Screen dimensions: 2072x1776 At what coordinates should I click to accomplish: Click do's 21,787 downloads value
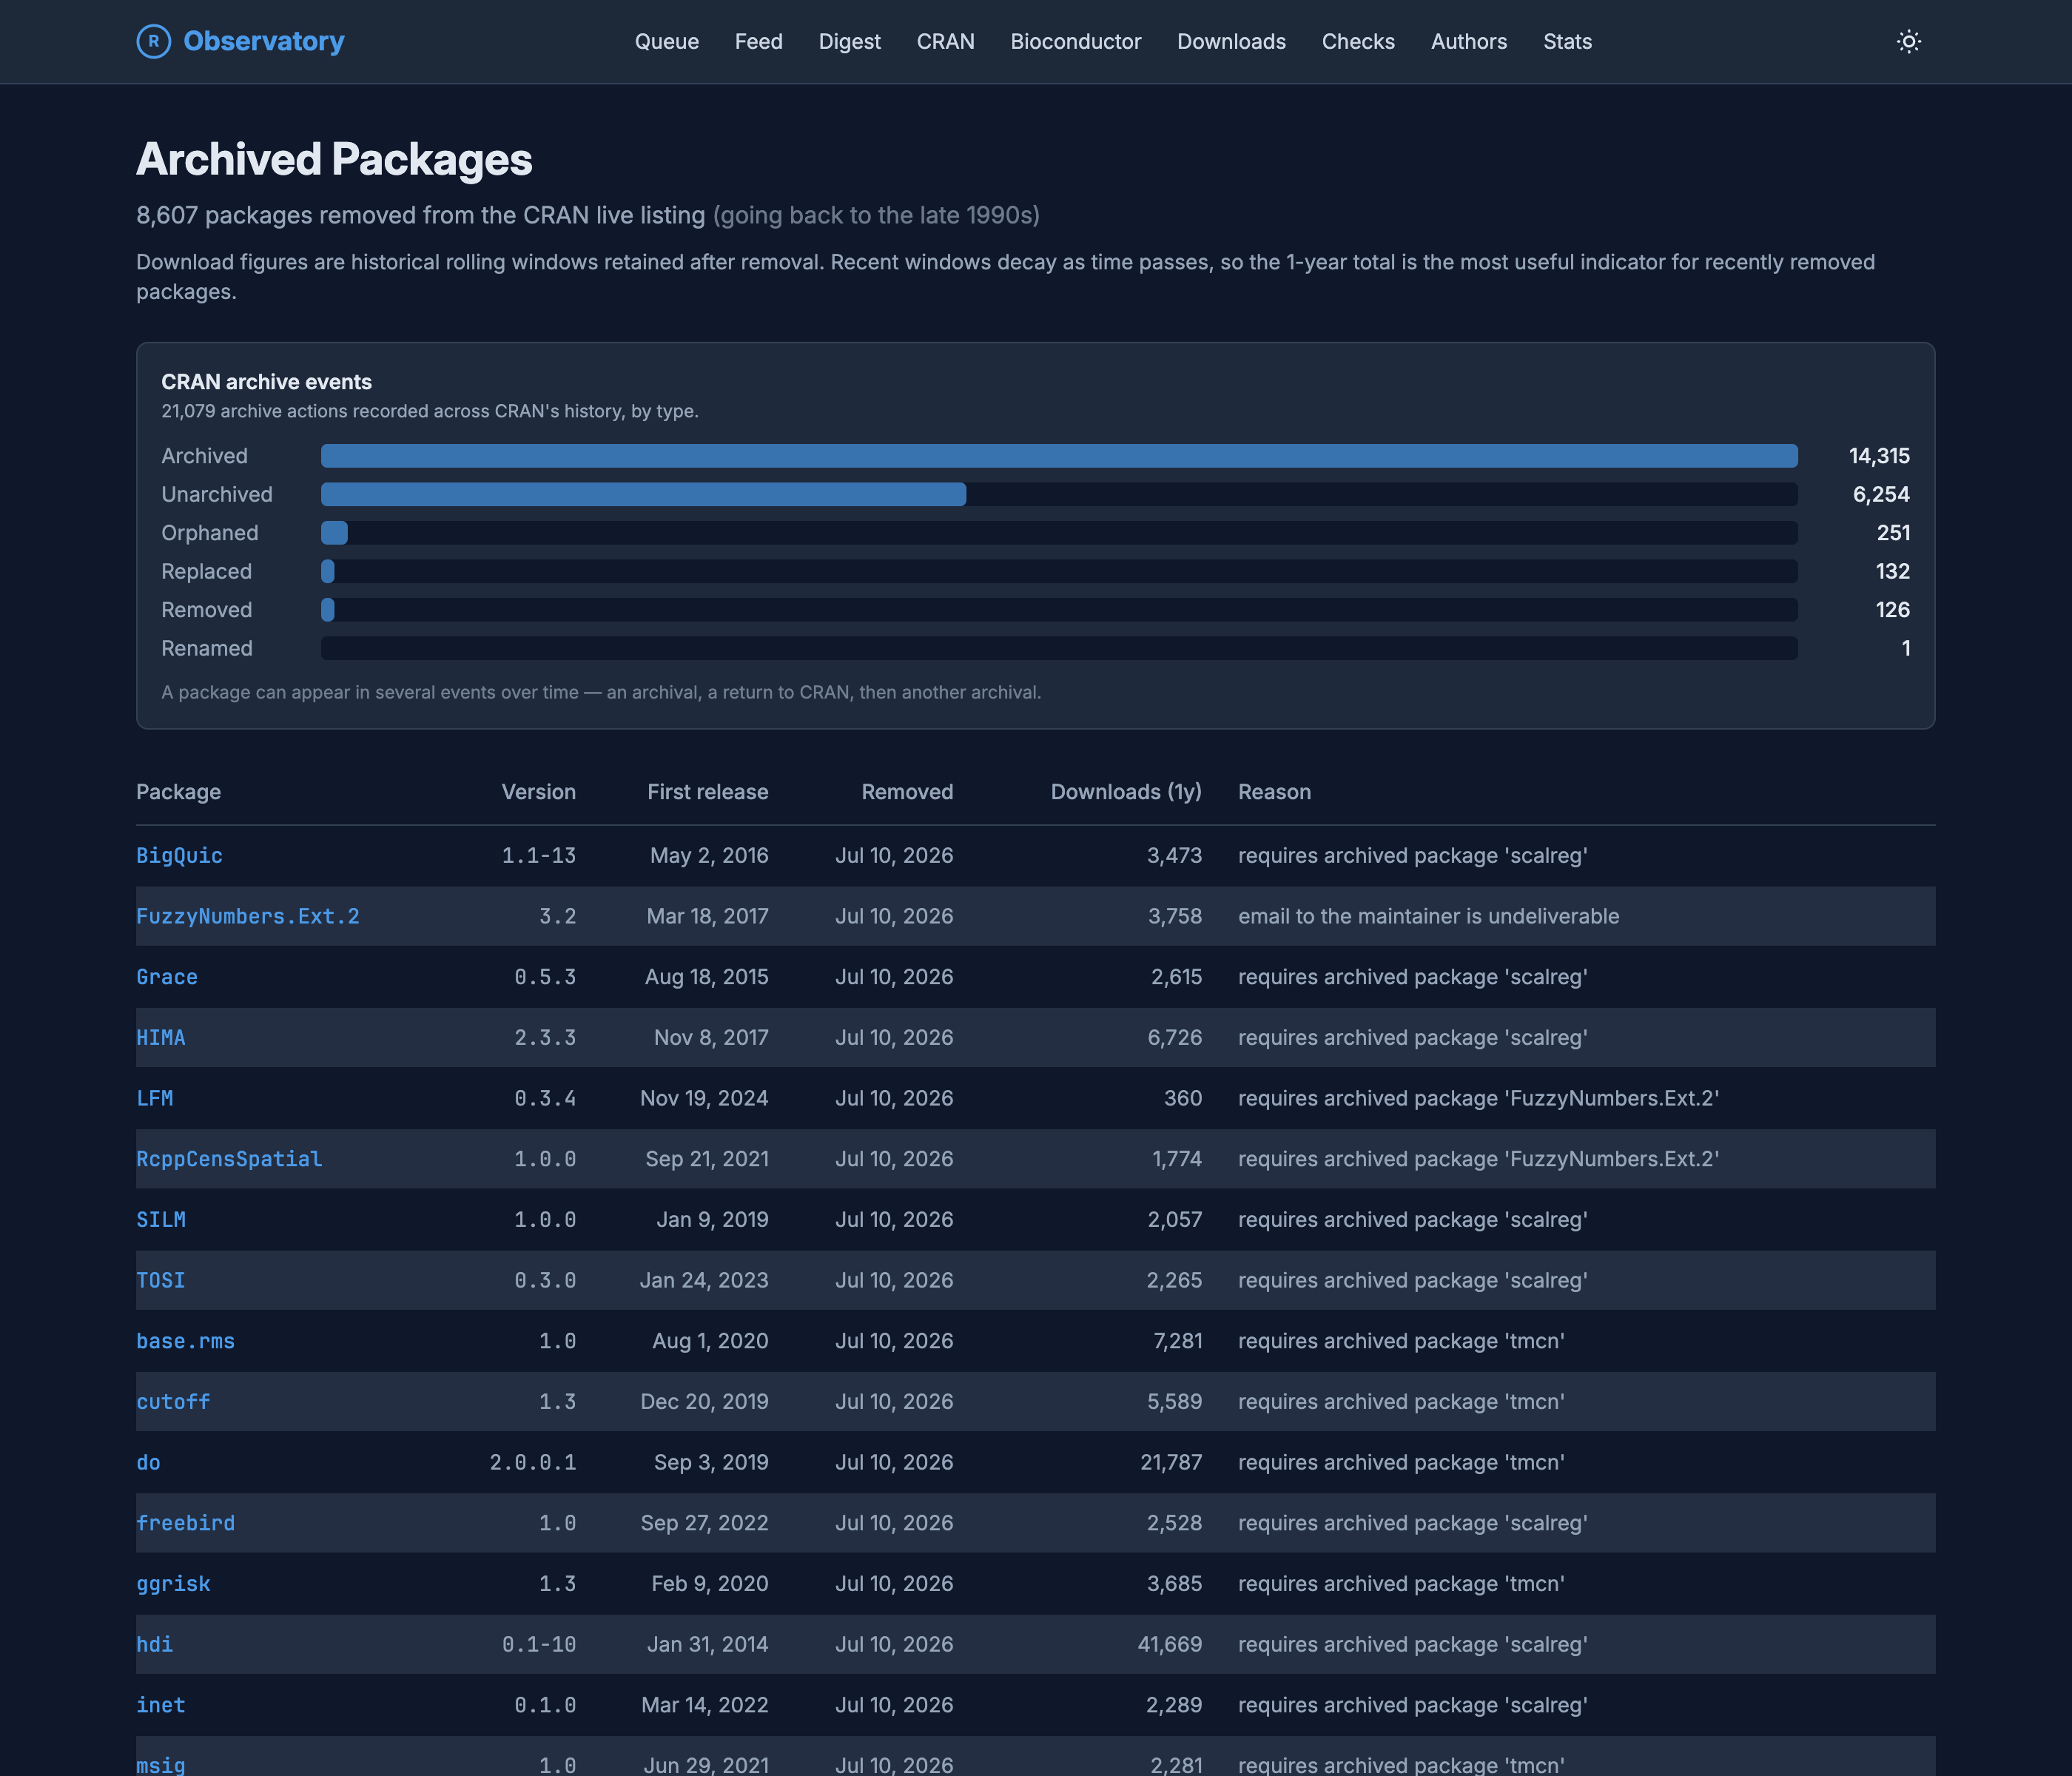click(x=1171, y=1462)
